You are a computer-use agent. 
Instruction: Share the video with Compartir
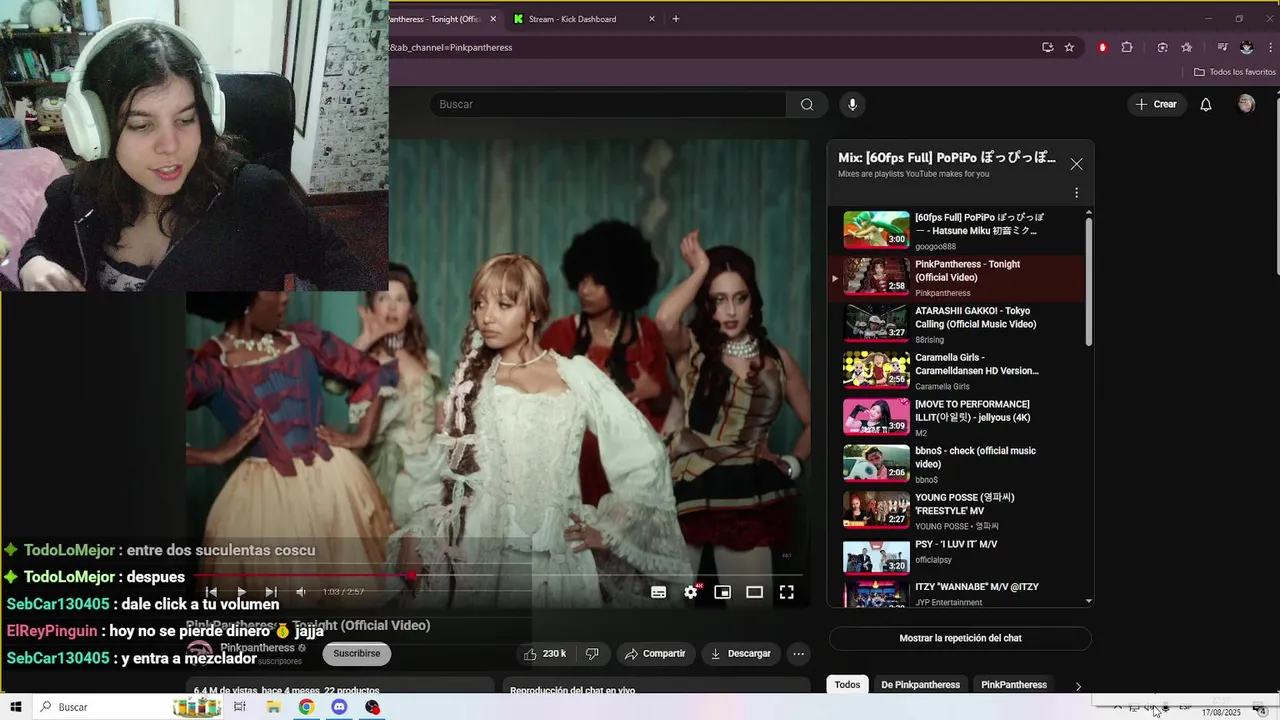pos(655,654)
